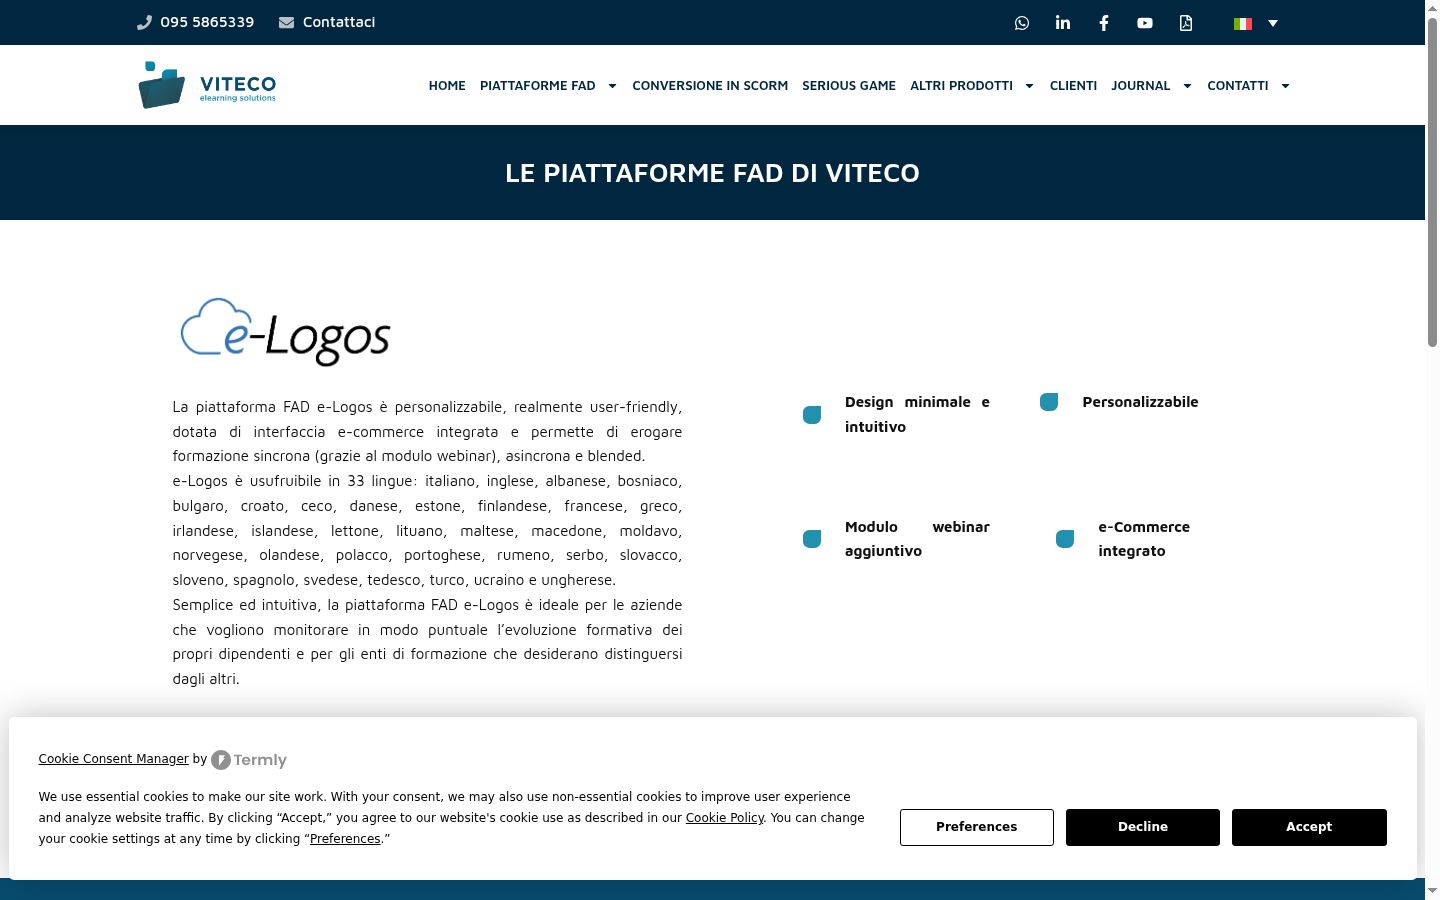Open the YouTube channel icon
1440x900 pixels.
1145,23
